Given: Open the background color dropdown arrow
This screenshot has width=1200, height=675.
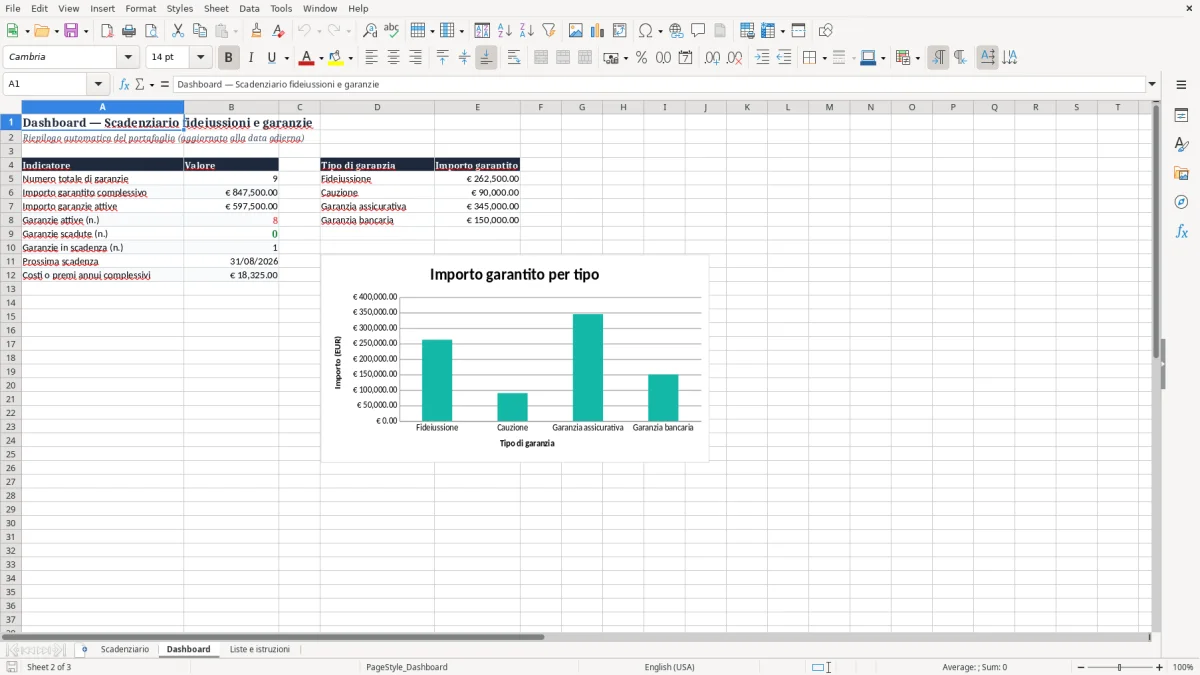Looking at the screenshot, I should [351, 58].
